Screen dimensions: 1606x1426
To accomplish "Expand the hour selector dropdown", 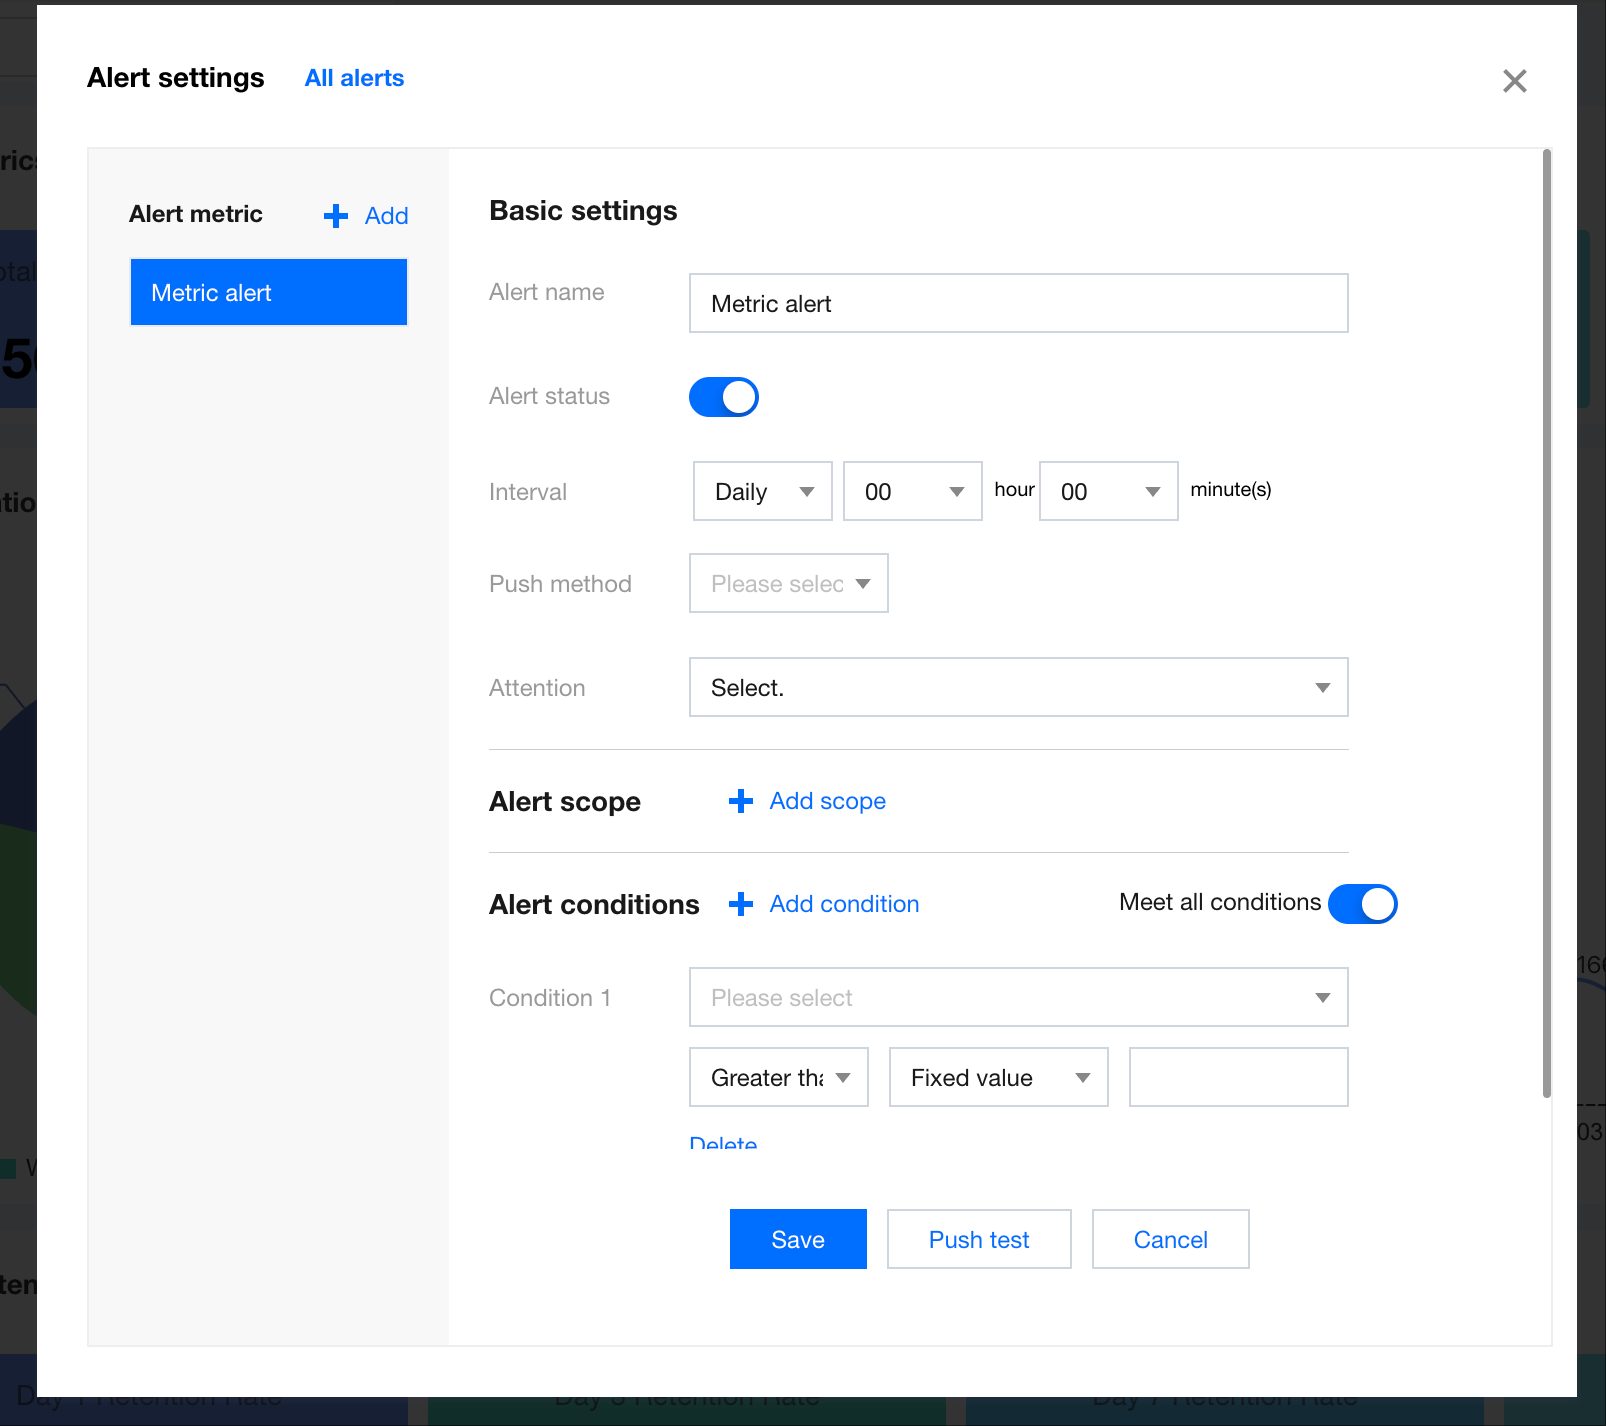I will (912, 491).
